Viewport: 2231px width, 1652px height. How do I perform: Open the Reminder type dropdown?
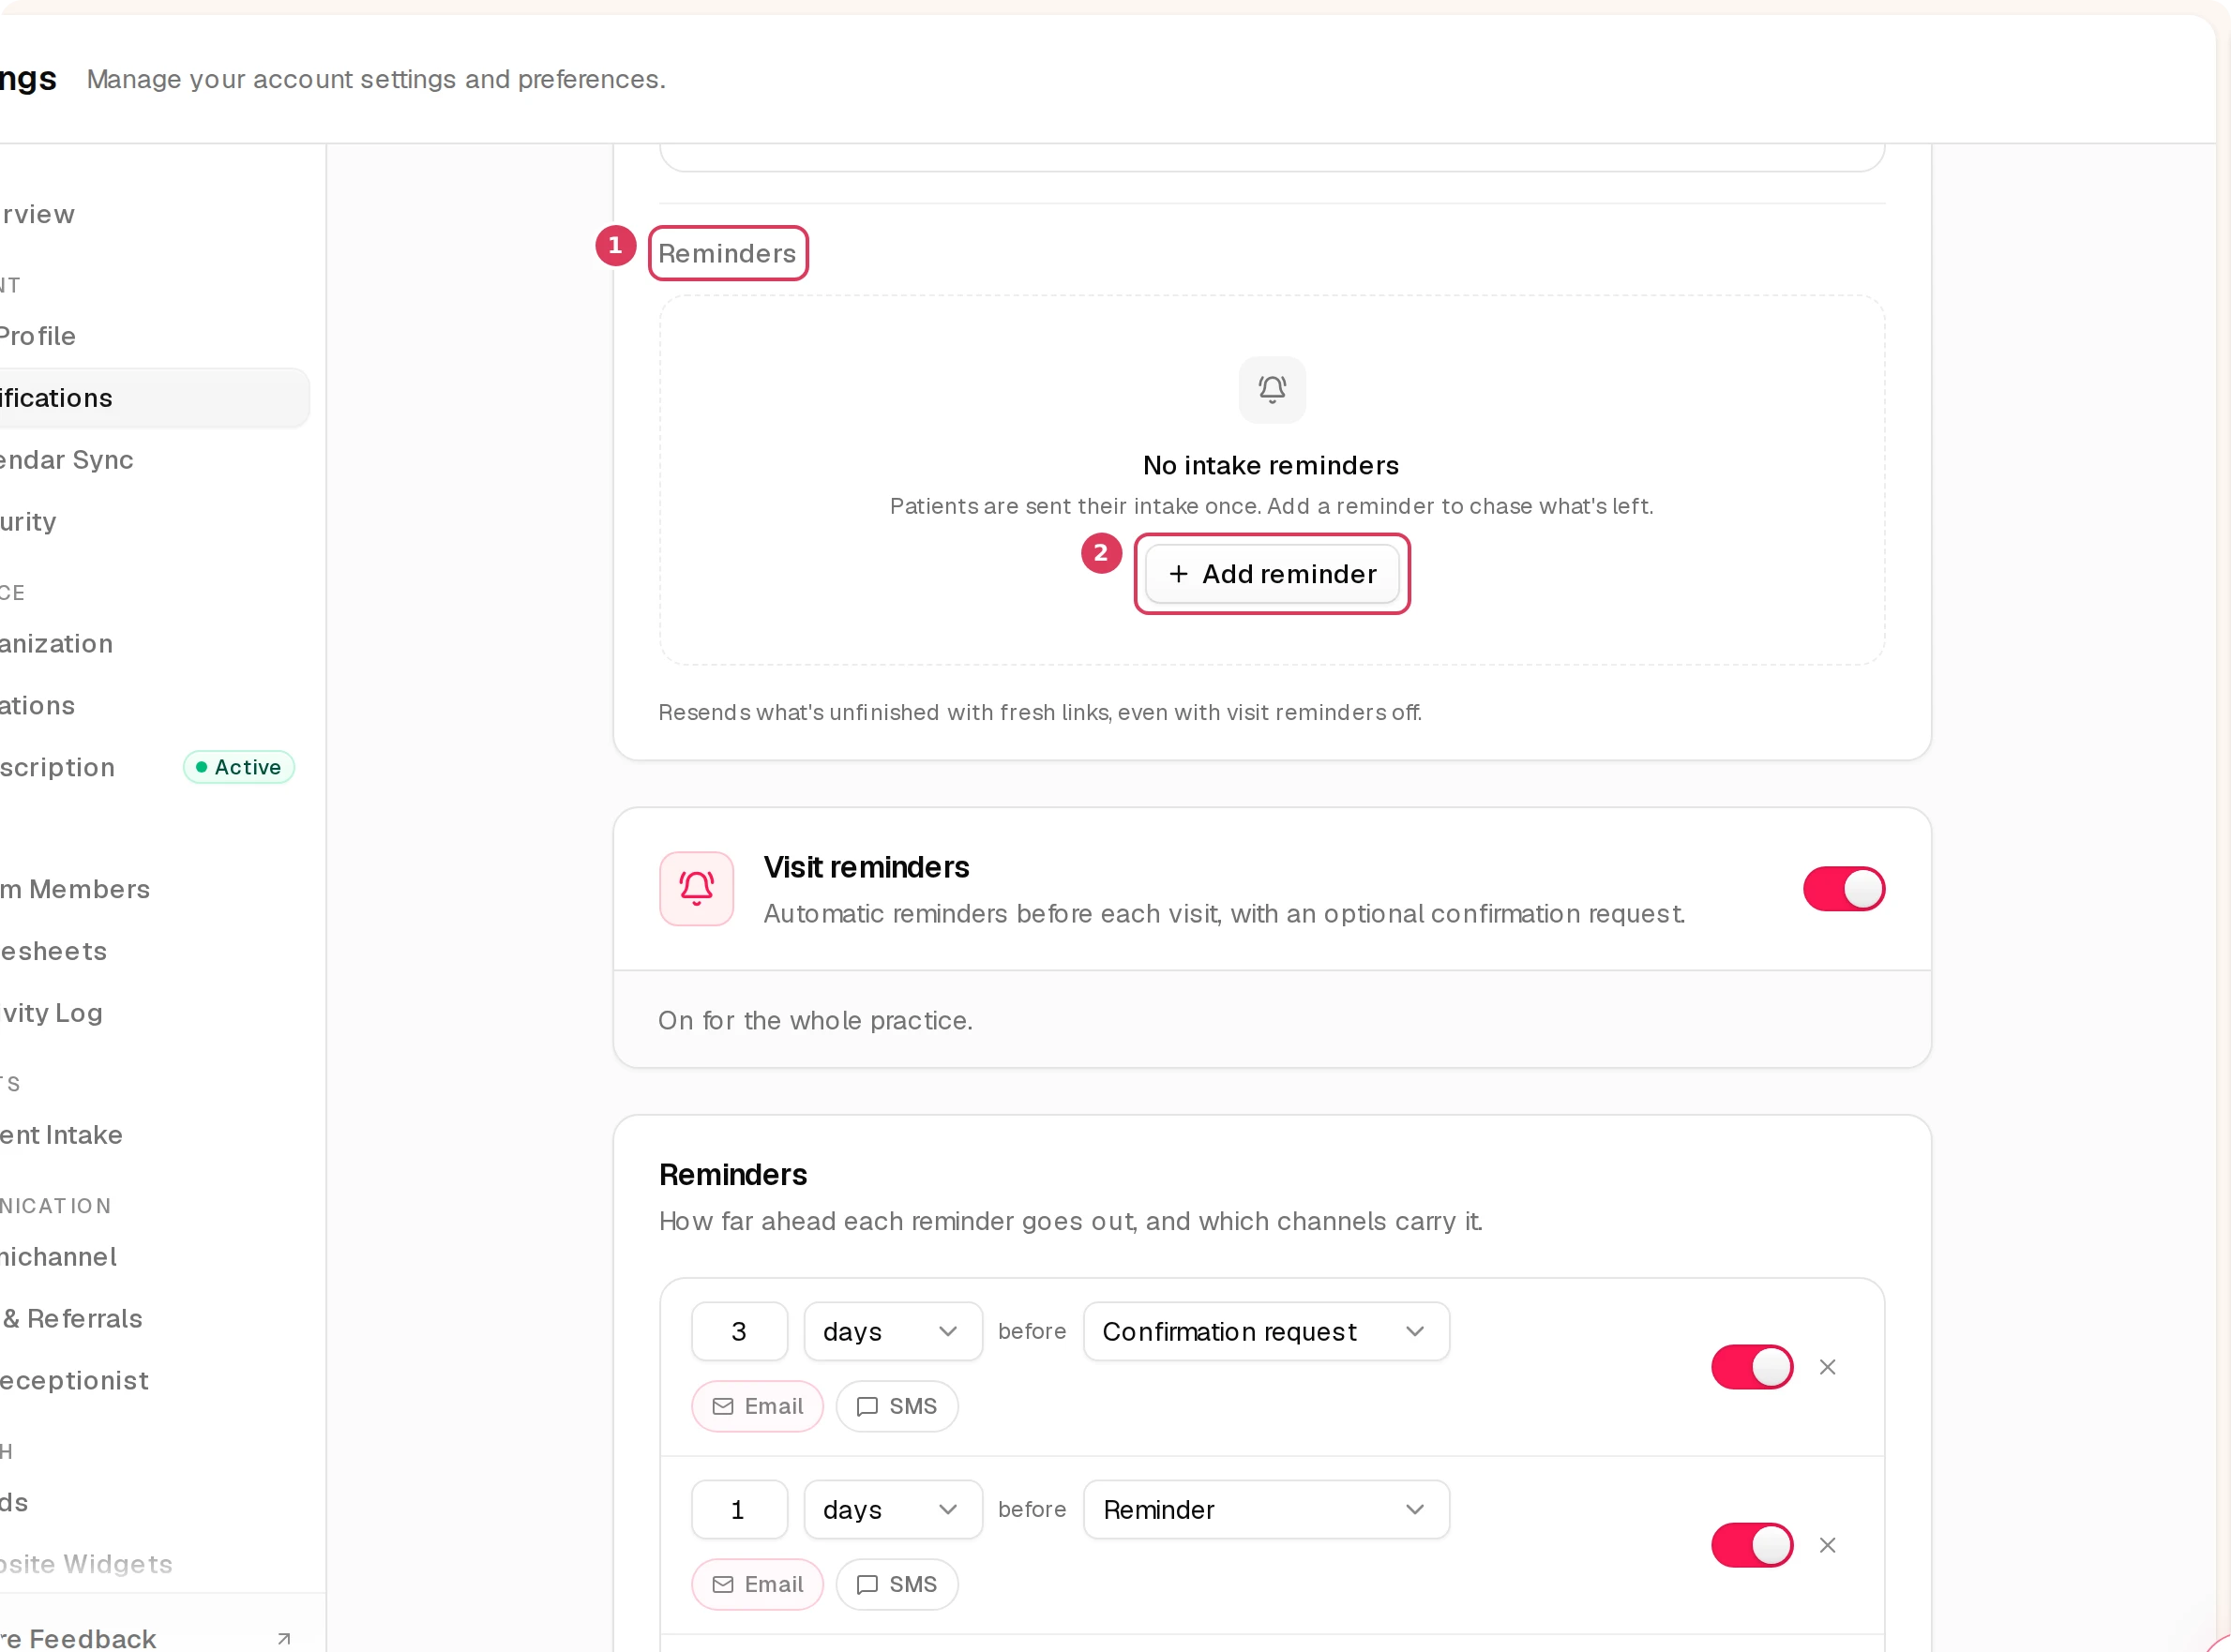[x=1265, y=1509]
